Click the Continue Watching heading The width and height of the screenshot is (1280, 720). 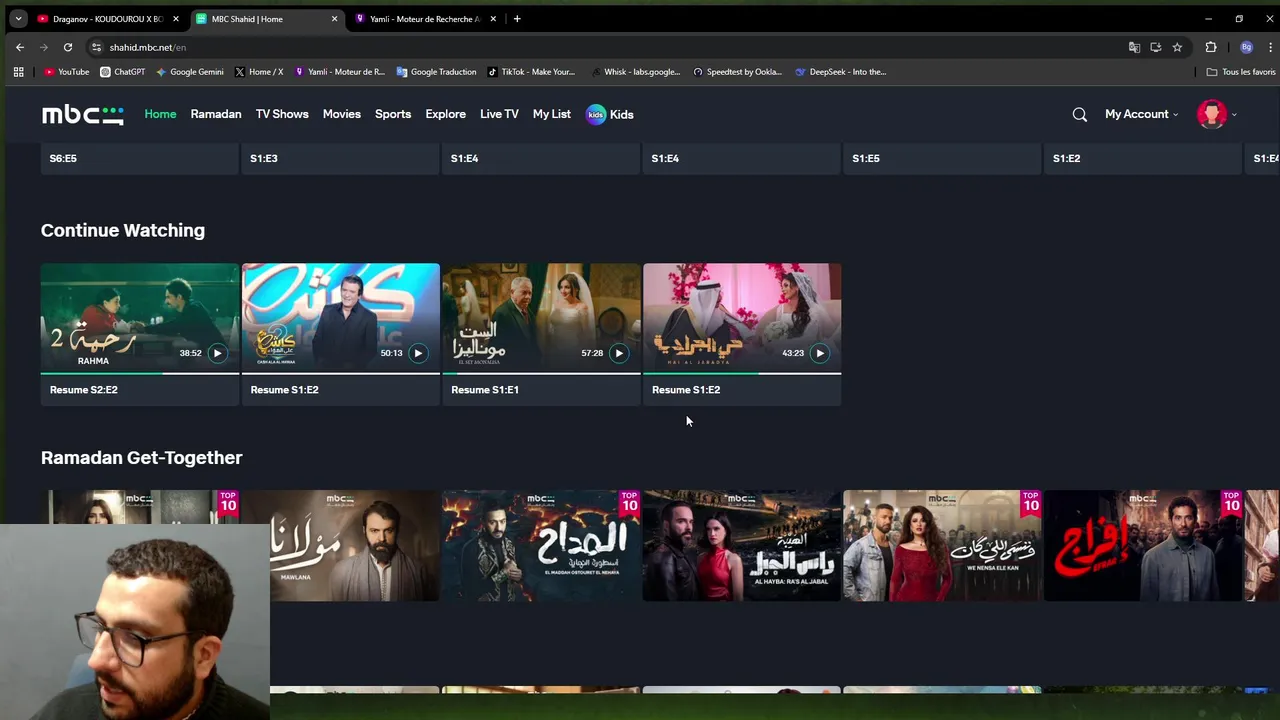123,230
